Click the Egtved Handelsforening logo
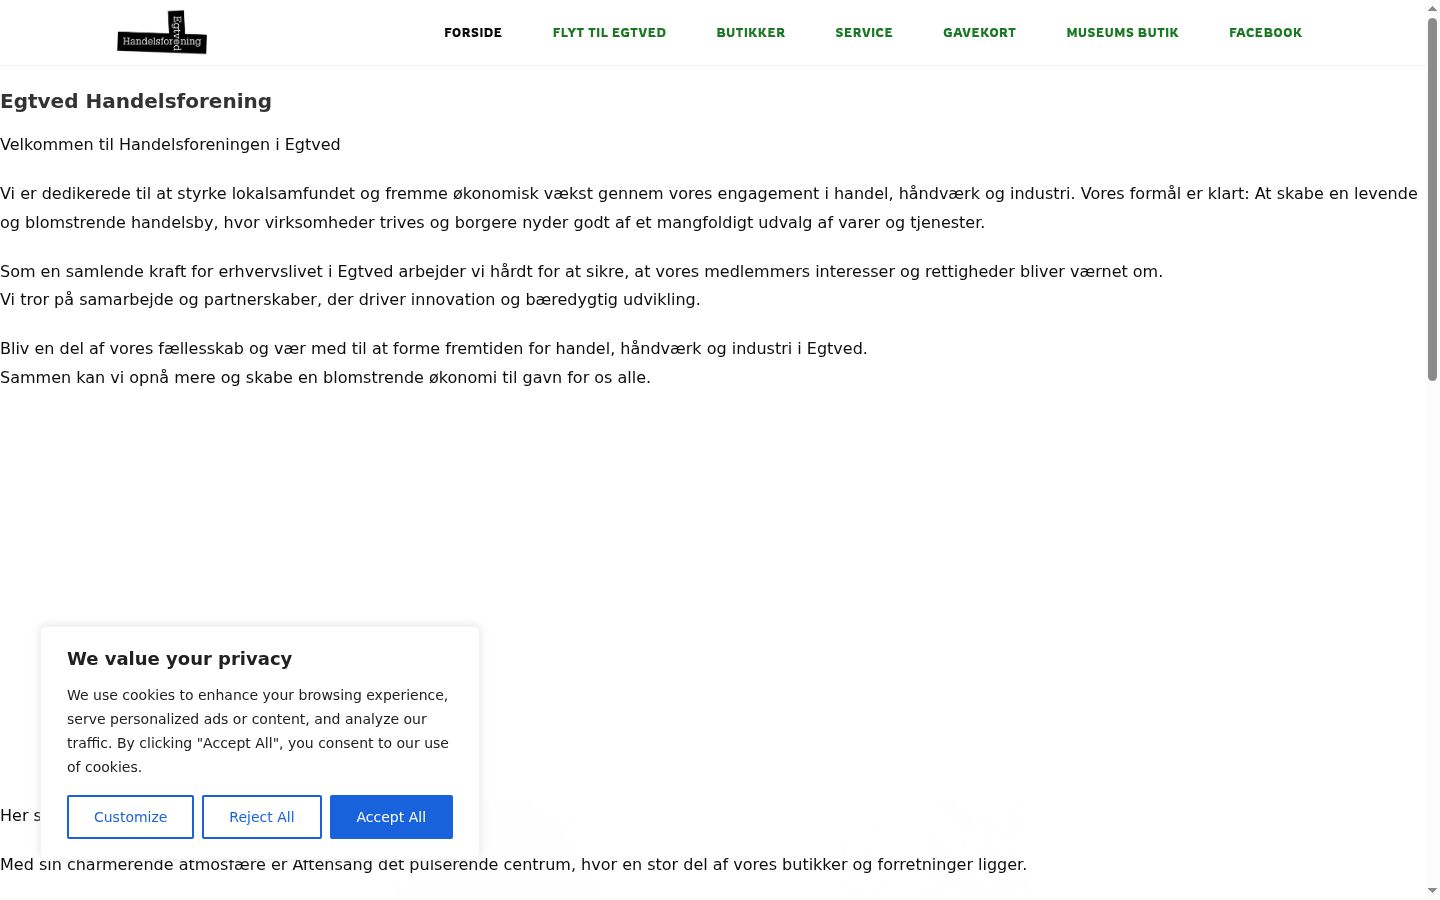This screenshot has width=1440, height=900. click(x=162, y=32)
